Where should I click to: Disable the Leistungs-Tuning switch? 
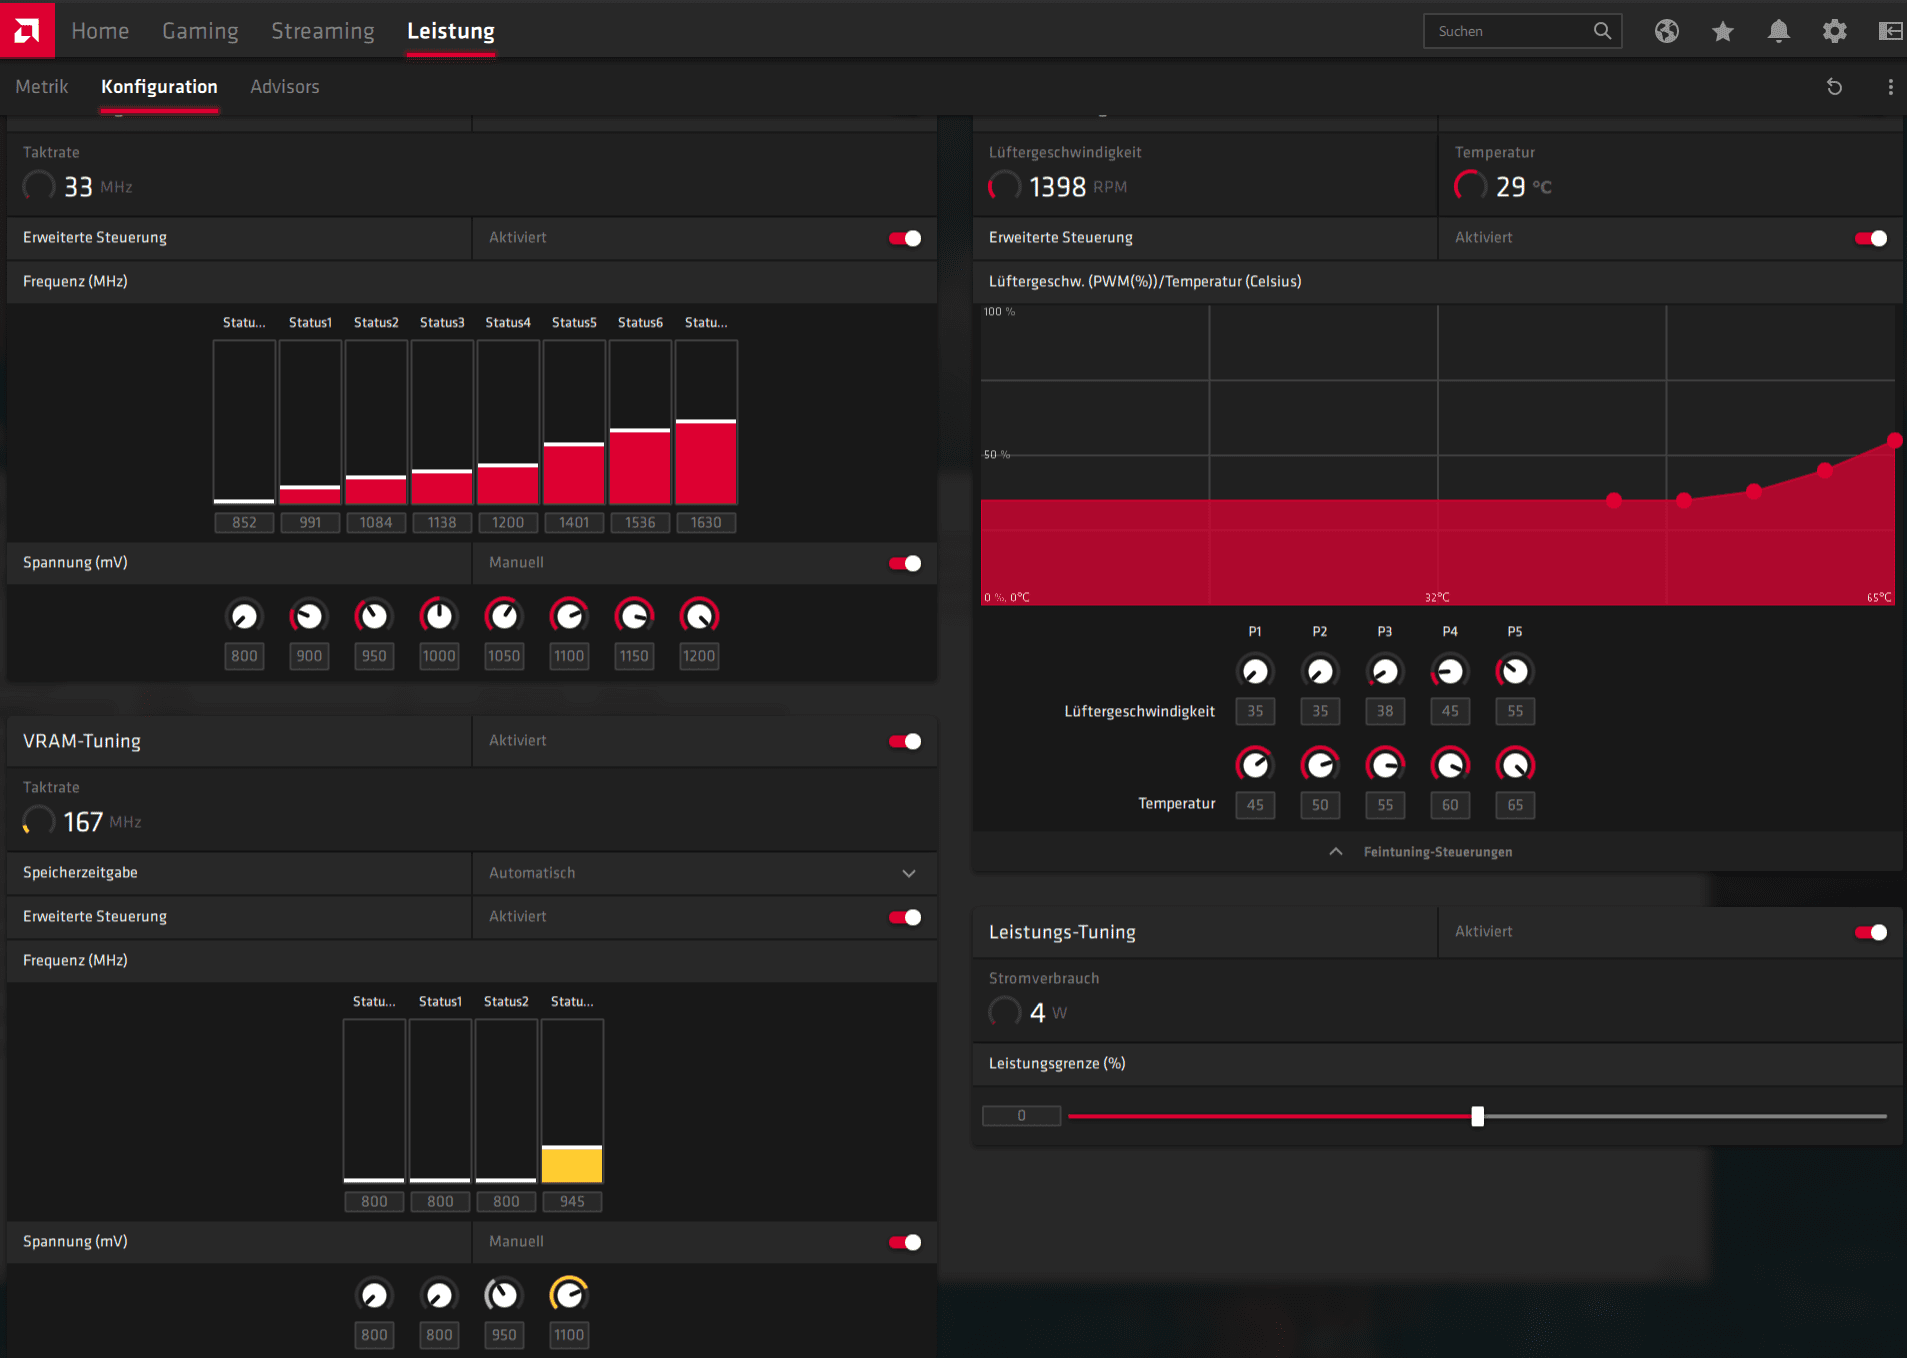1871,932
